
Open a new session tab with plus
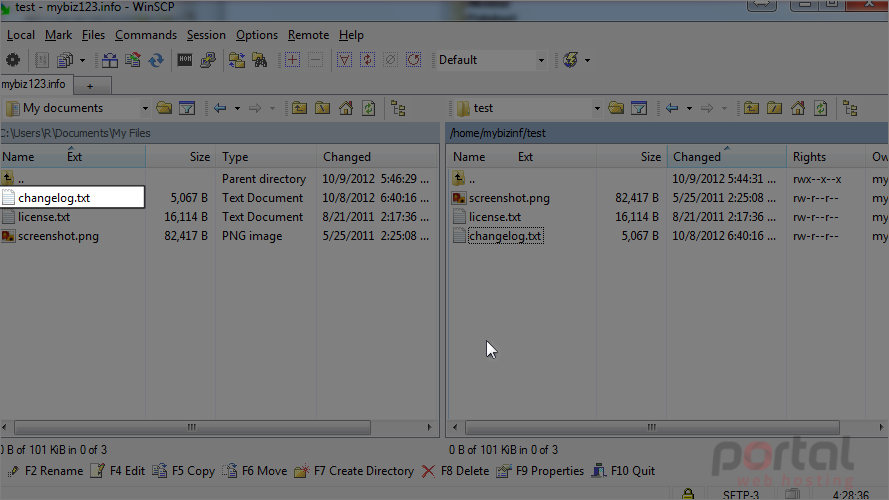pos(90,86)
